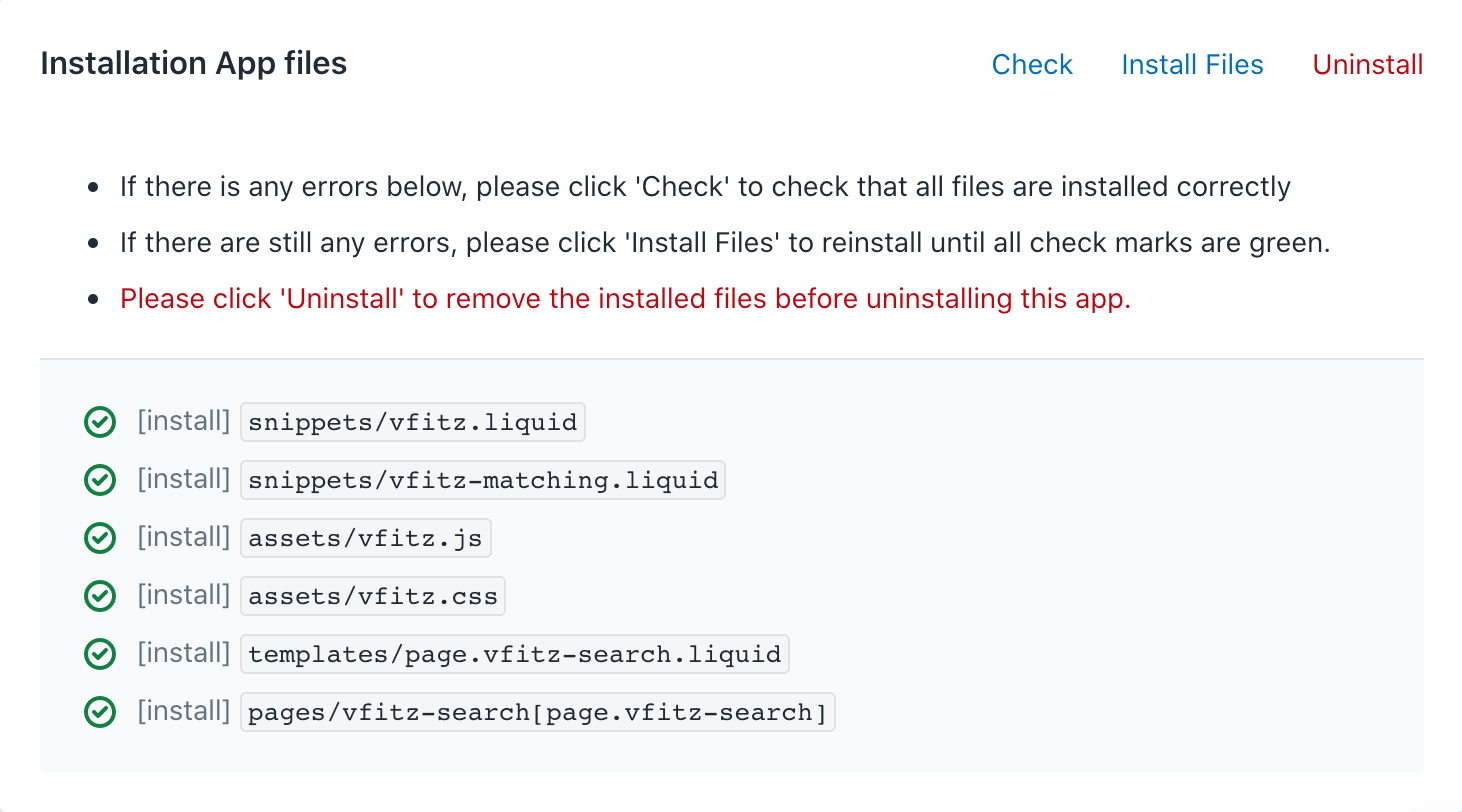Image resolution: width=1462 pixels, height=812 pixels.
Task: Click the red Uninstall link
Action: [x=1368, y=65]
